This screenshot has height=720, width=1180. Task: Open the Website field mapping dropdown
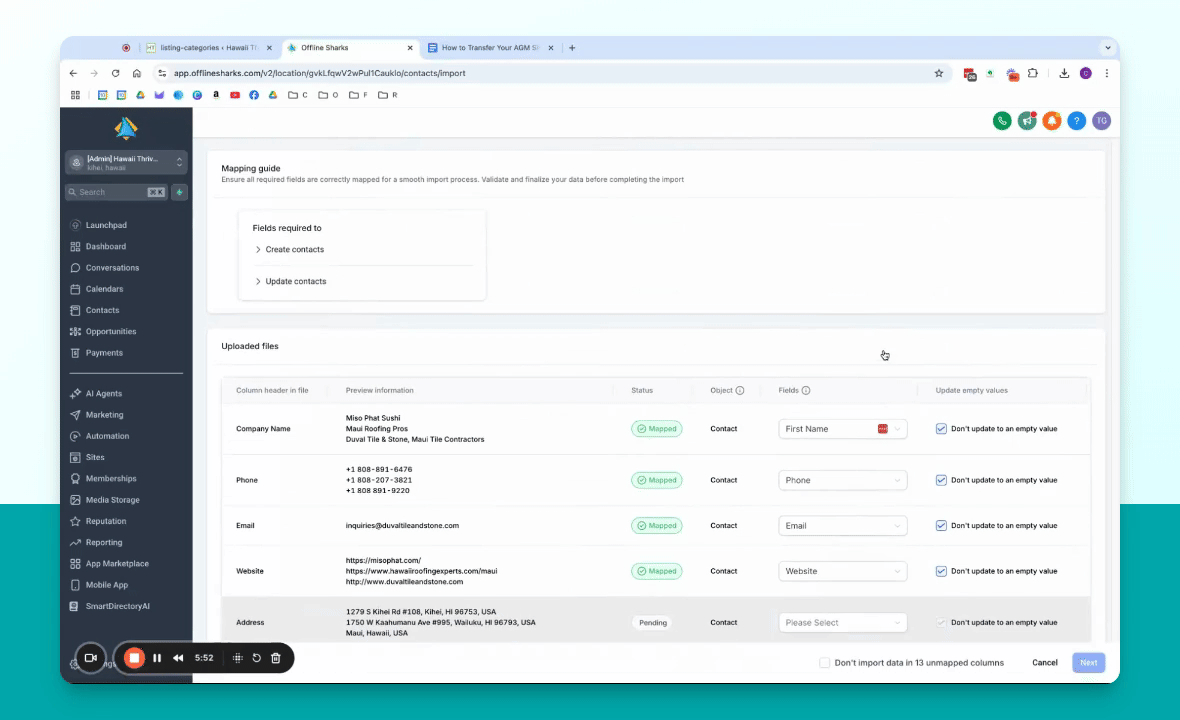(x=842, y=571)
